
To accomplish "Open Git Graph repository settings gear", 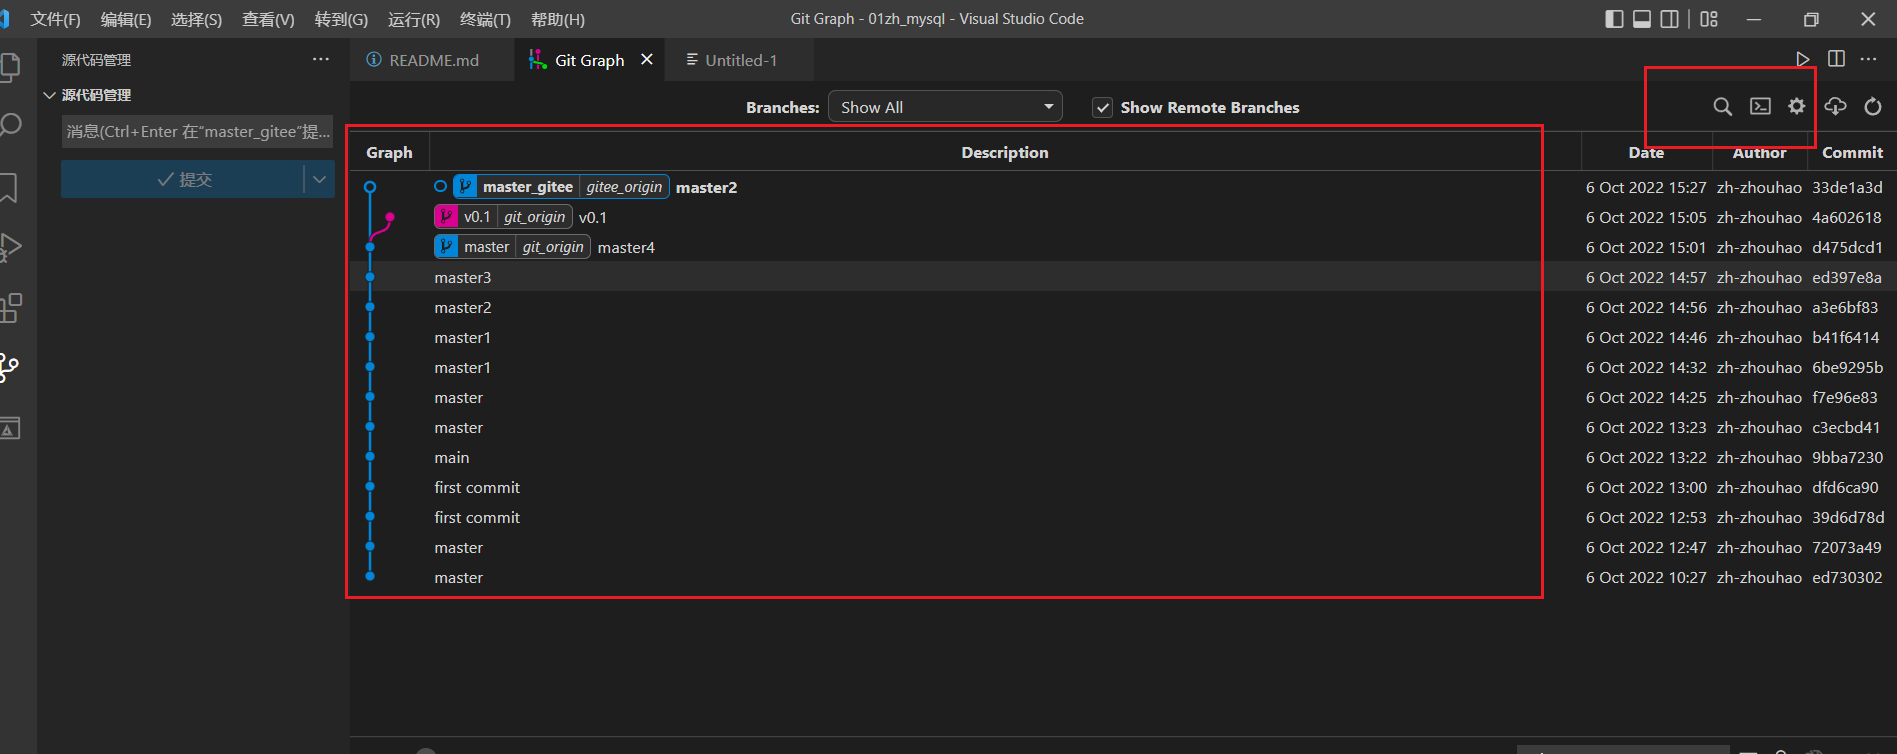I will pos(1797,107).
